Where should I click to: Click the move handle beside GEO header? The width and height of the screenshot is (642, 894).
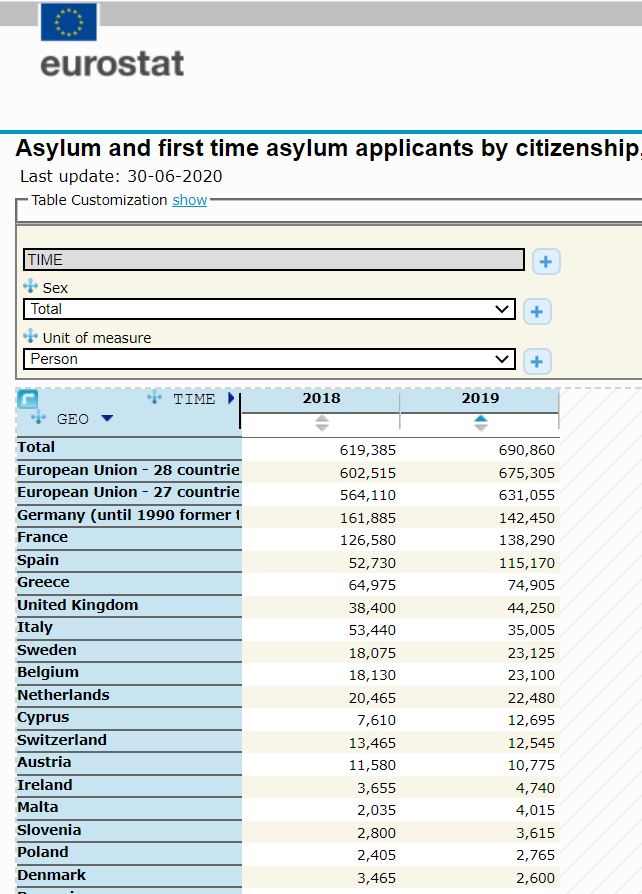coord(38,417)
